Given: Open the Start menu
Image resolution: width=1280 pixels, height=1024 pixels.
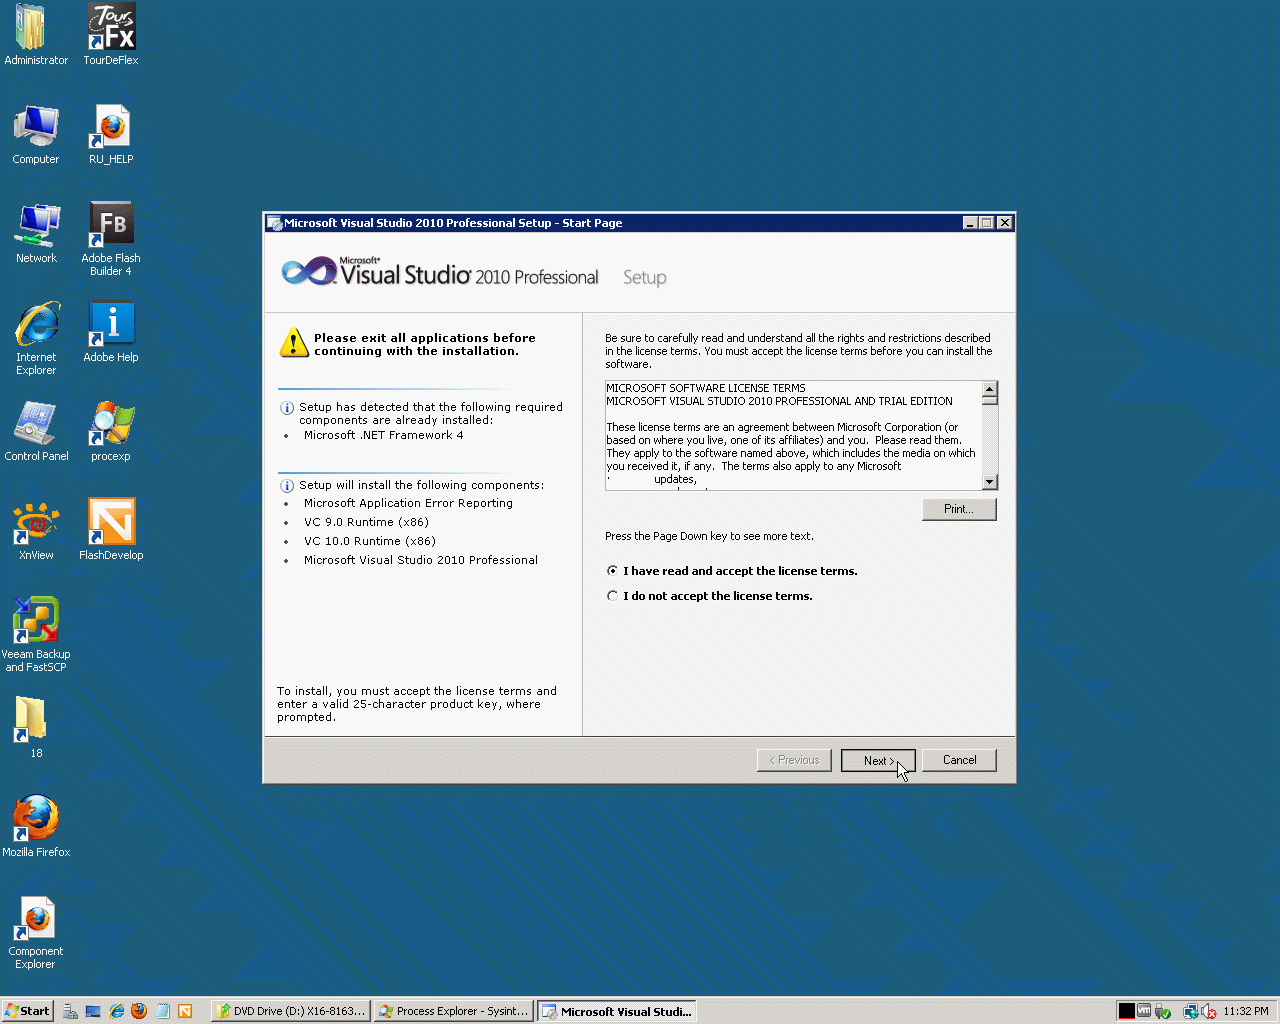Looking at the screenshot, I should pos(27,1011).
